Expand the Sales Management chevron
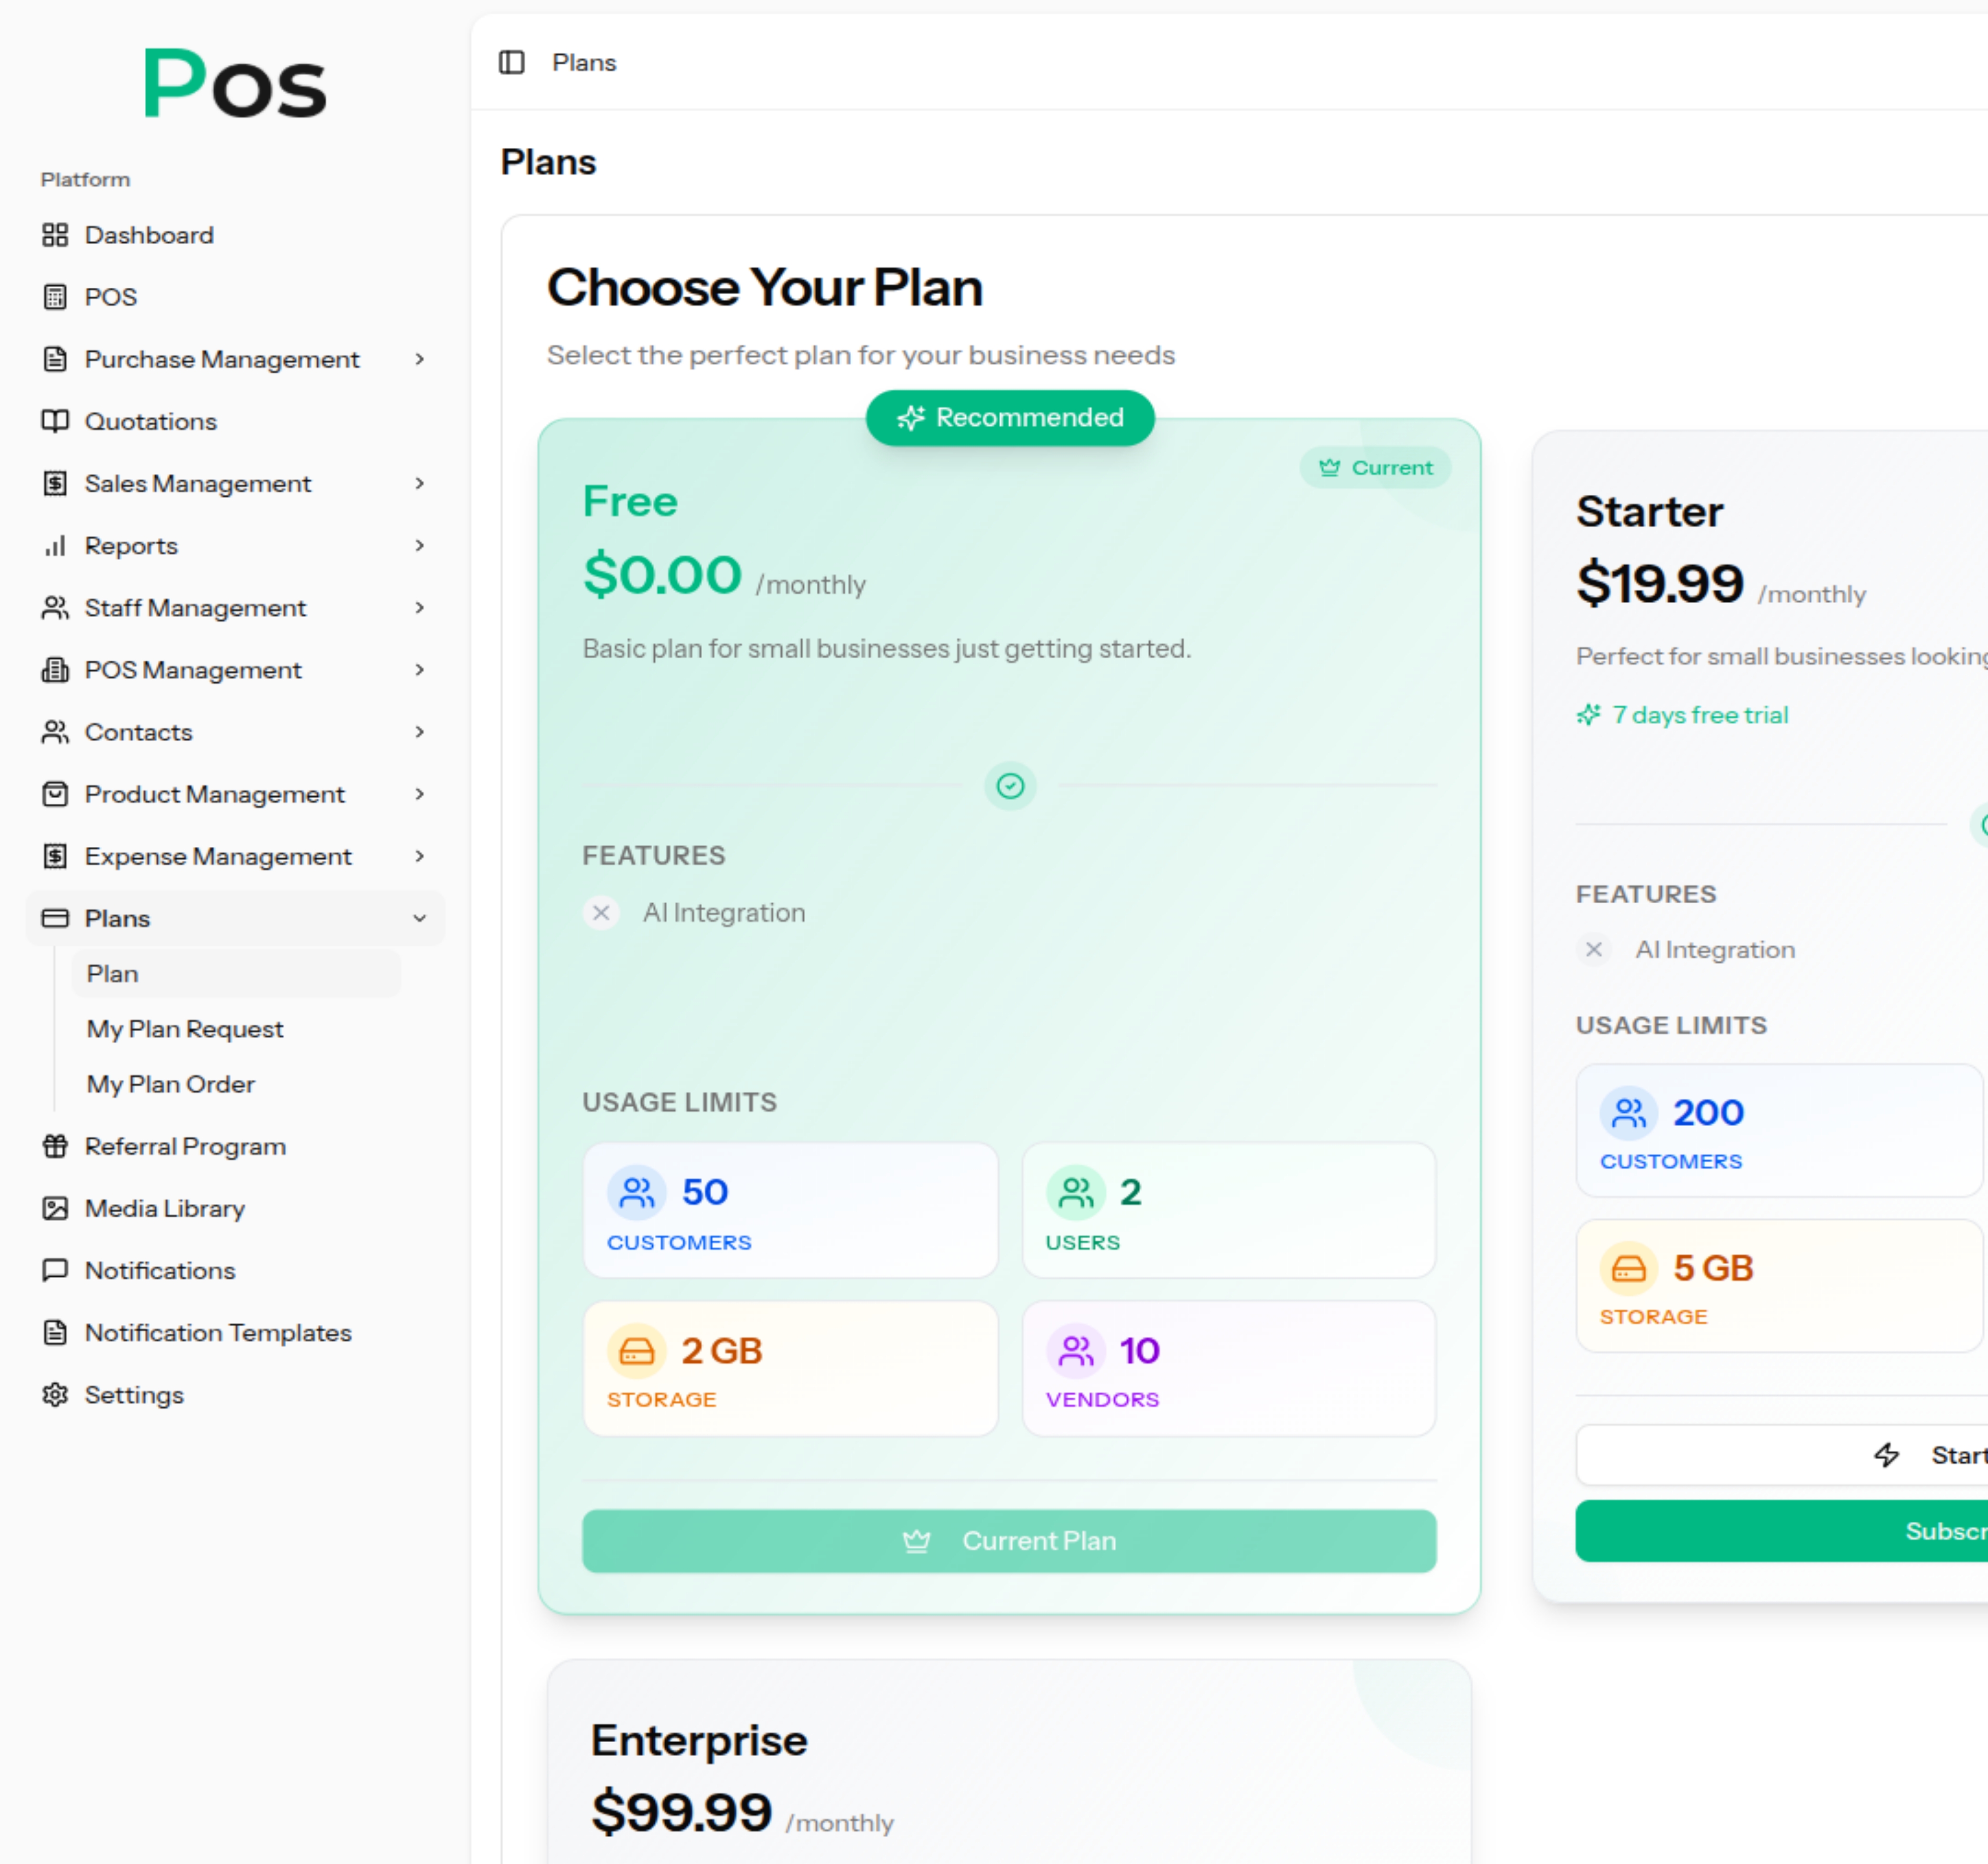Screen dimensions: 1988x1864 tap(420, 483)
